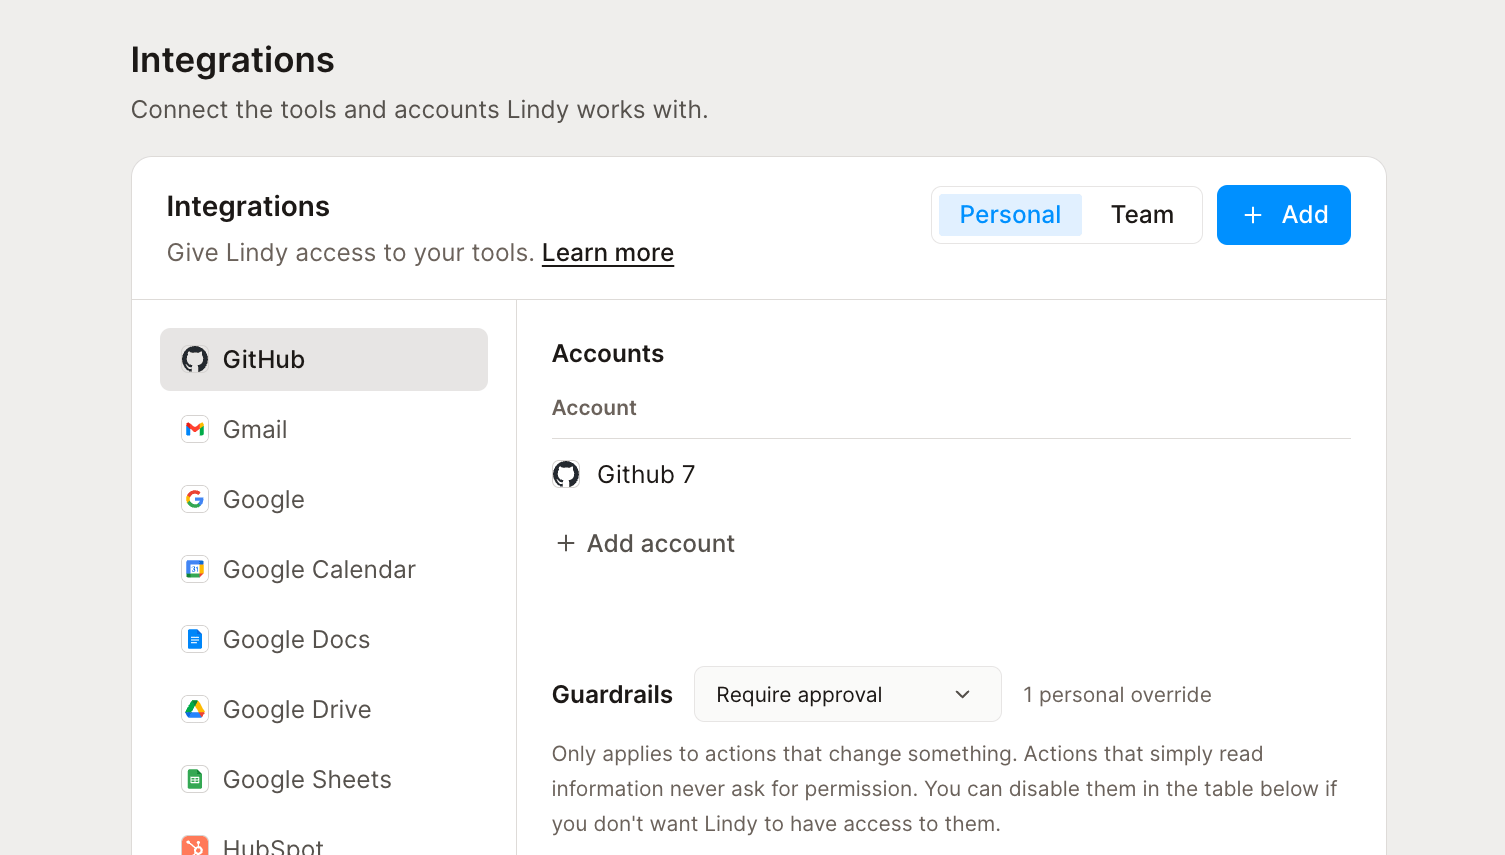Switch to the Team tab
The width and height of the screenshot is (1505, 855).
point(1142,215)
